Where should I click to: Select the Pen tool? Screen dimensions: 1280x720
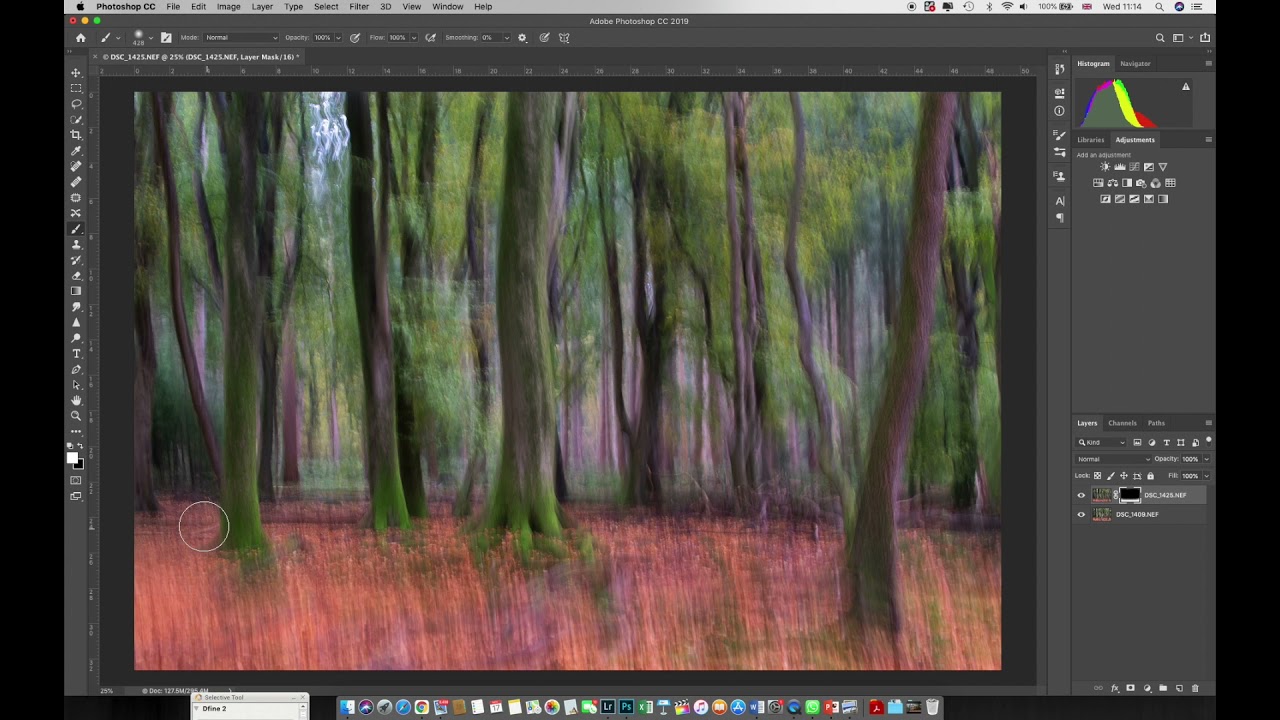[x=76, y=369]
